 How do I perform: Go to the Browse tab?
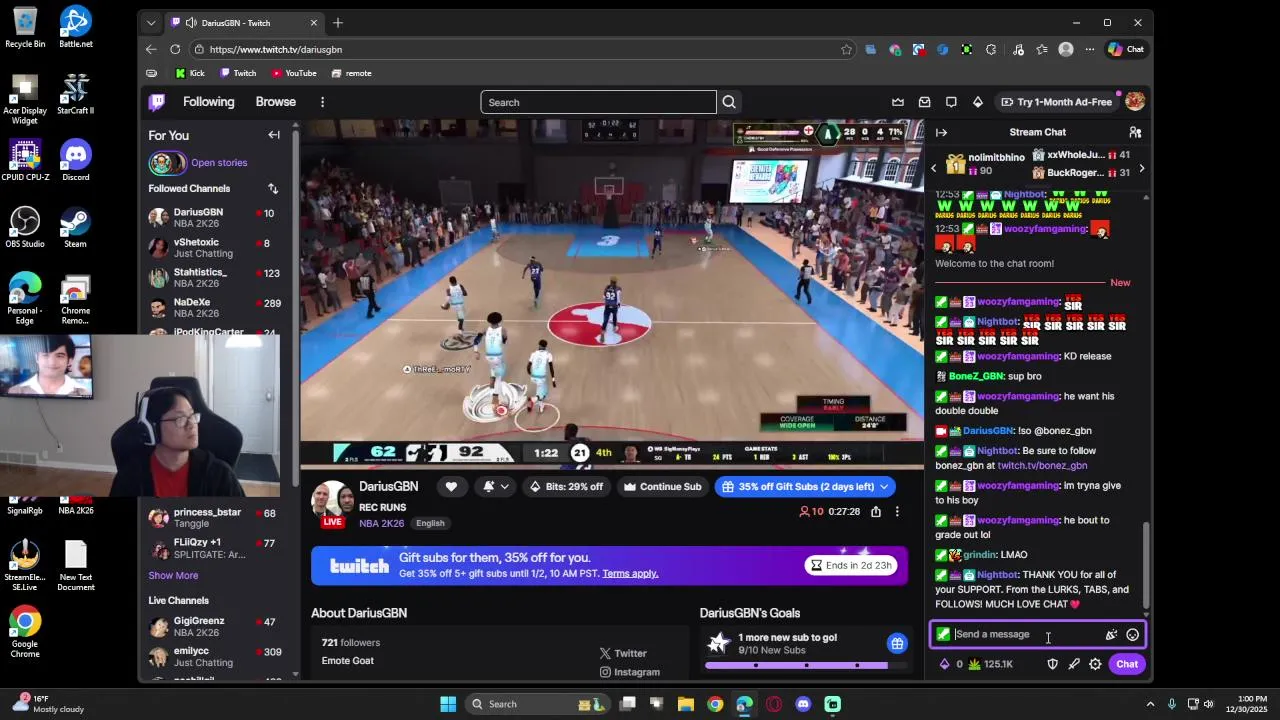pyautogui.click(x=275, y=102)
